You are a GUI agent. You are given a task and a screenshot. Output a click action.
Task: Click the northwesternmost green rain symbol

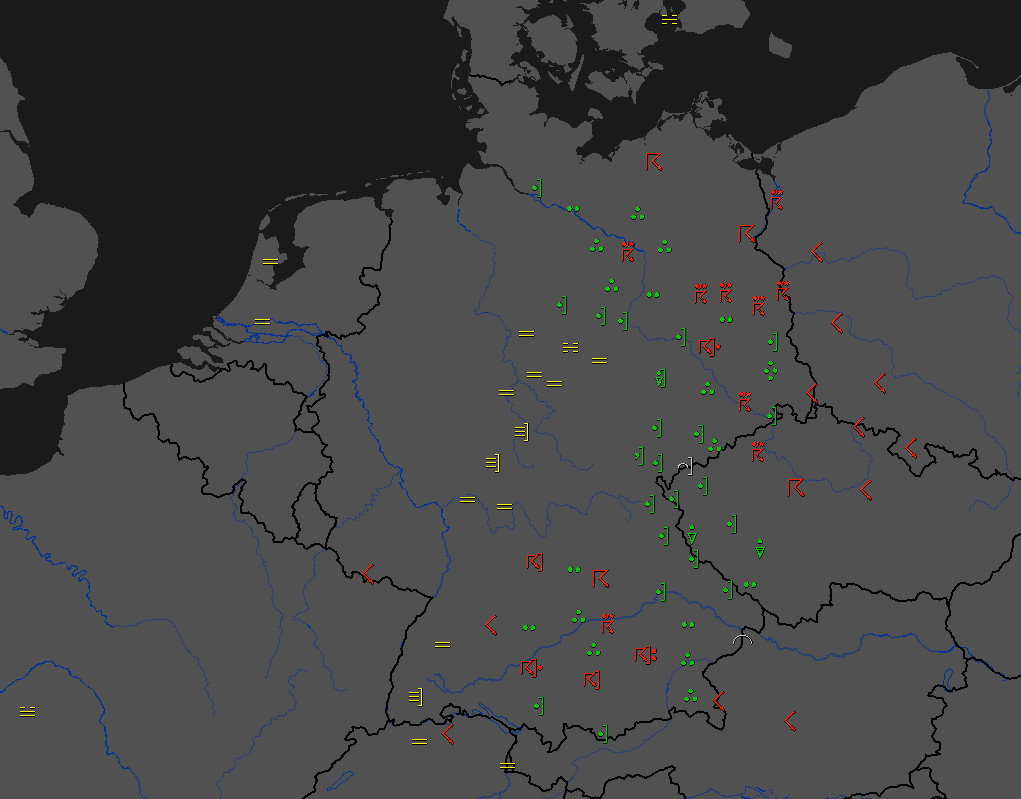coord(537,187)
